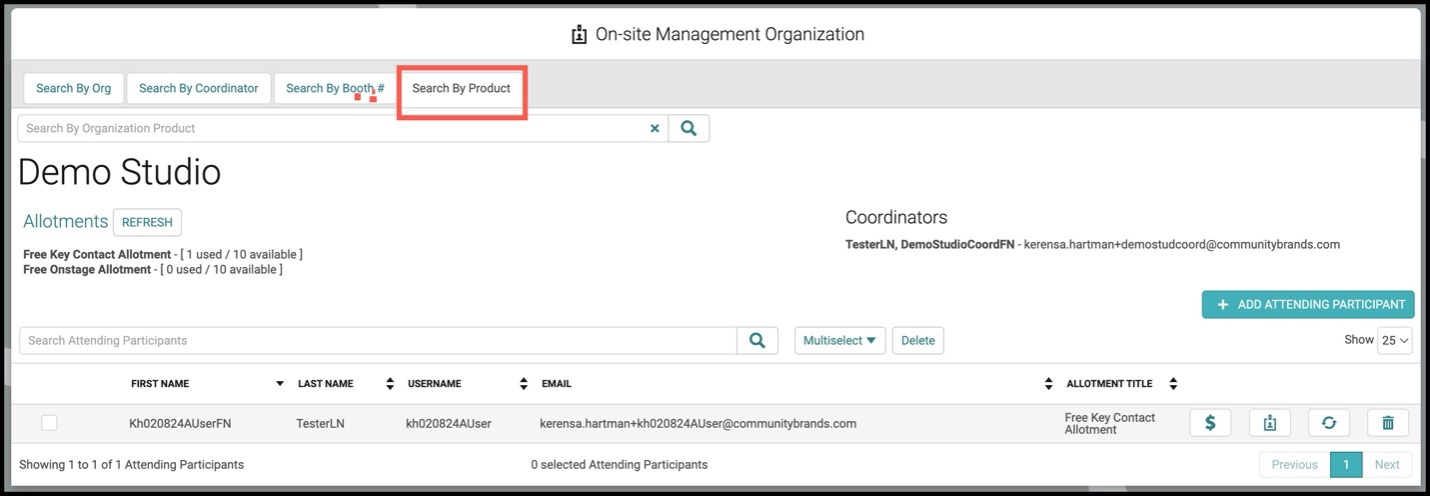Sort the Allotment Title column

[x=1173, y=384]
